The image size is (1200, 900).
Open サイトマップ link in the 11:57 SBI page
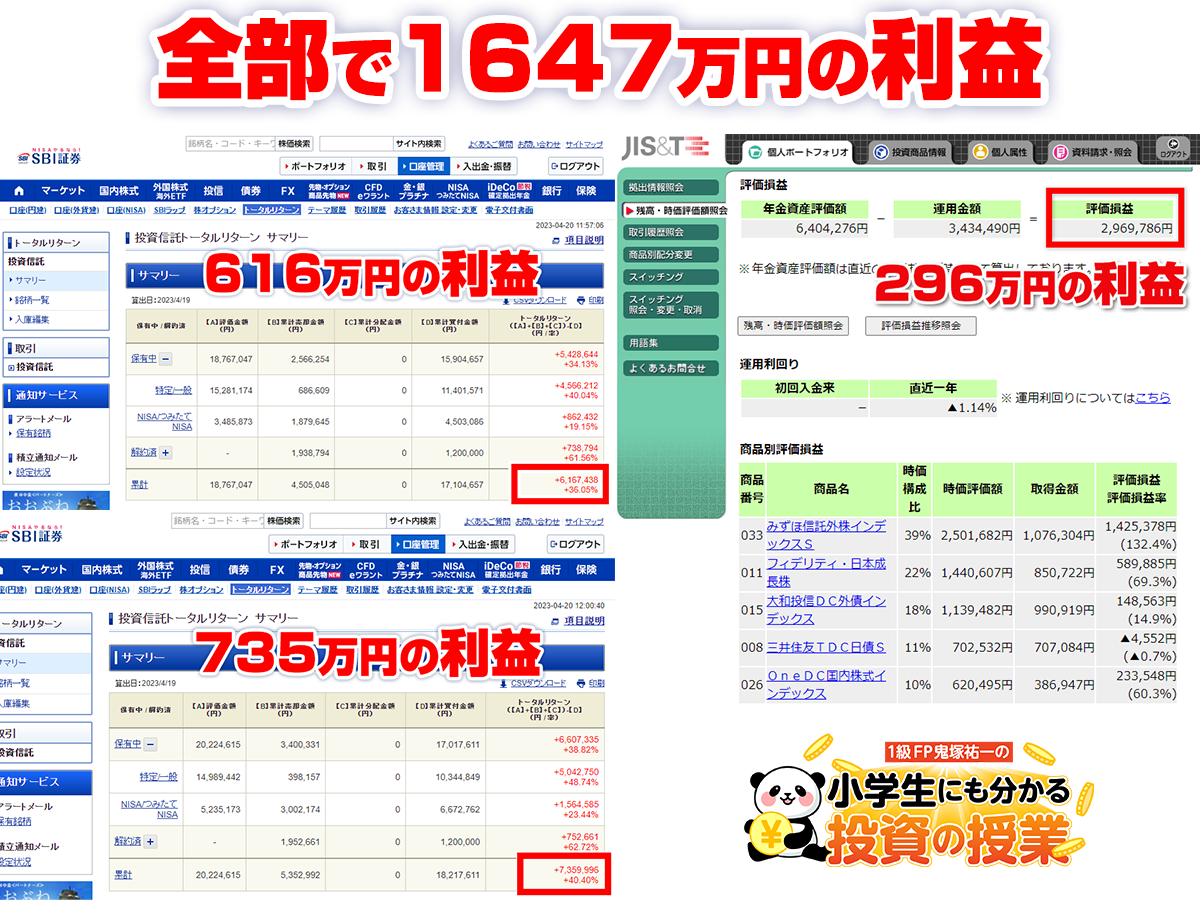pyautogui.click(x=584, y=144)
